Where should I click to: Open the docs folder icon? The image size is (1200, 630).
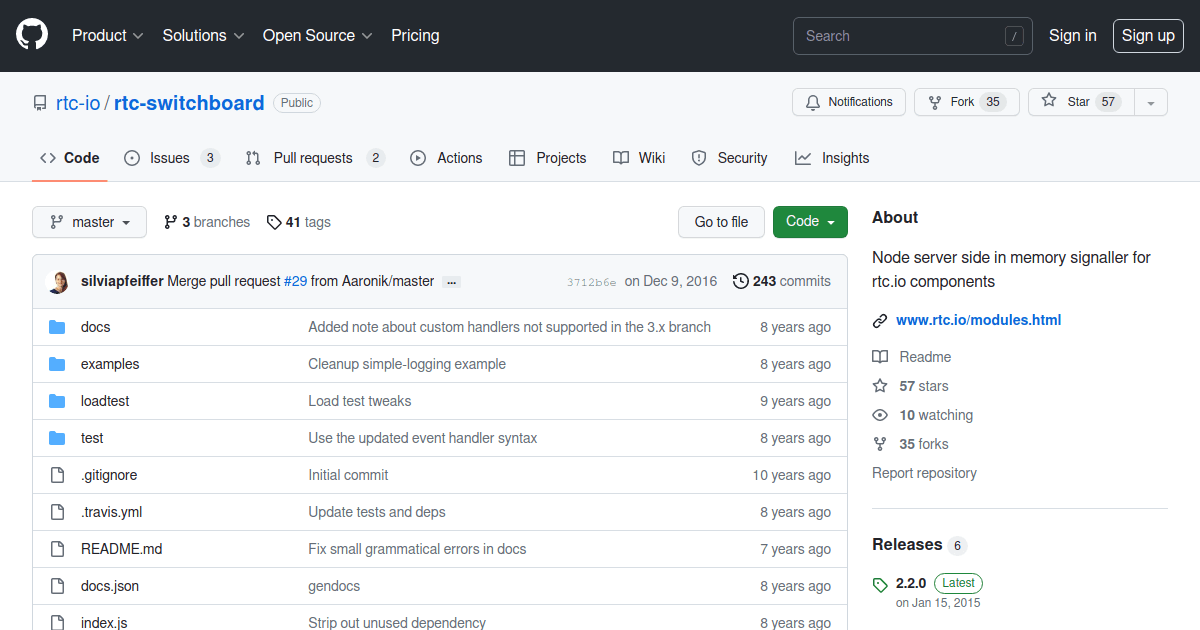click(57, 326)
